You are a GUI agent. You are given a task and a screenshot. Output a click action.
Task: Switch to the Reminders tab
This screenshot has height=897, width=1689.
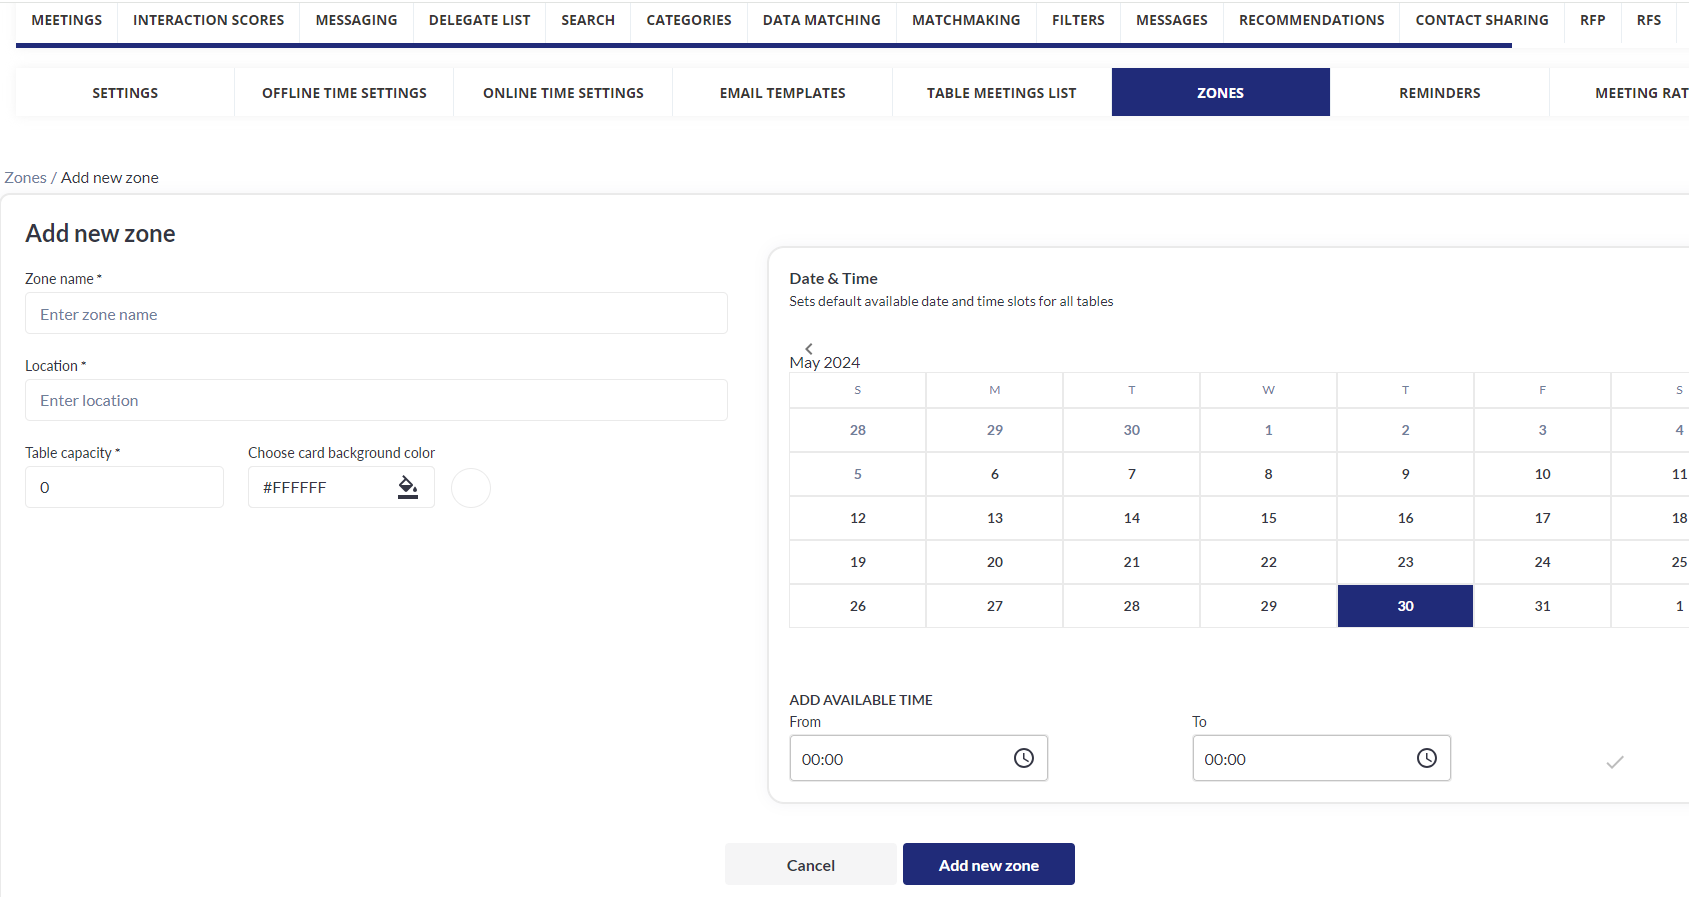click(x=1439, y=93)
